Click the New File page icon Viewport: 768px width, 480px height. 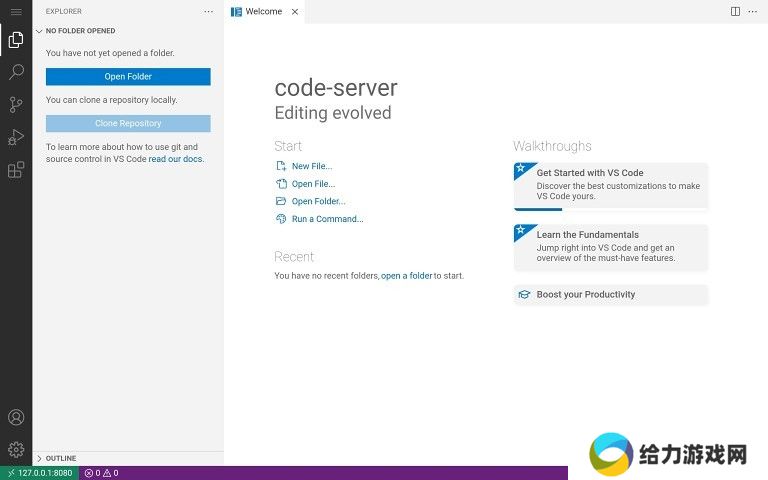click(x=281, y=166)
